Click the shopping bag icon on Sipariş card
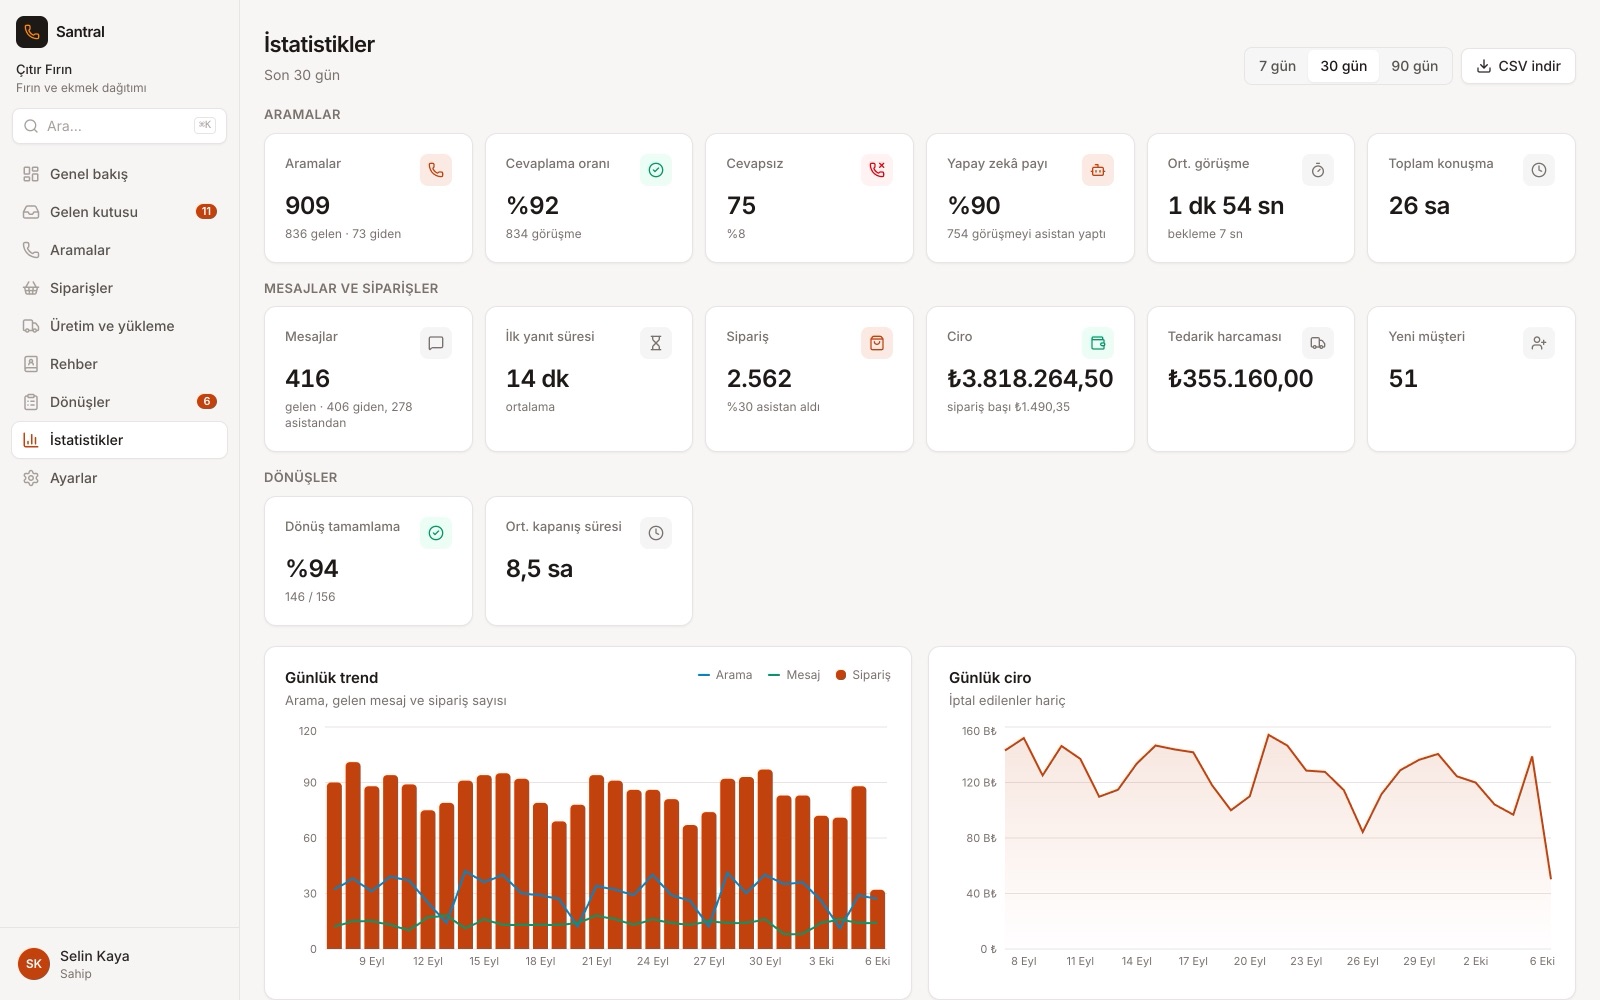Screen dimensions: 1600x1000 point(877,343)
